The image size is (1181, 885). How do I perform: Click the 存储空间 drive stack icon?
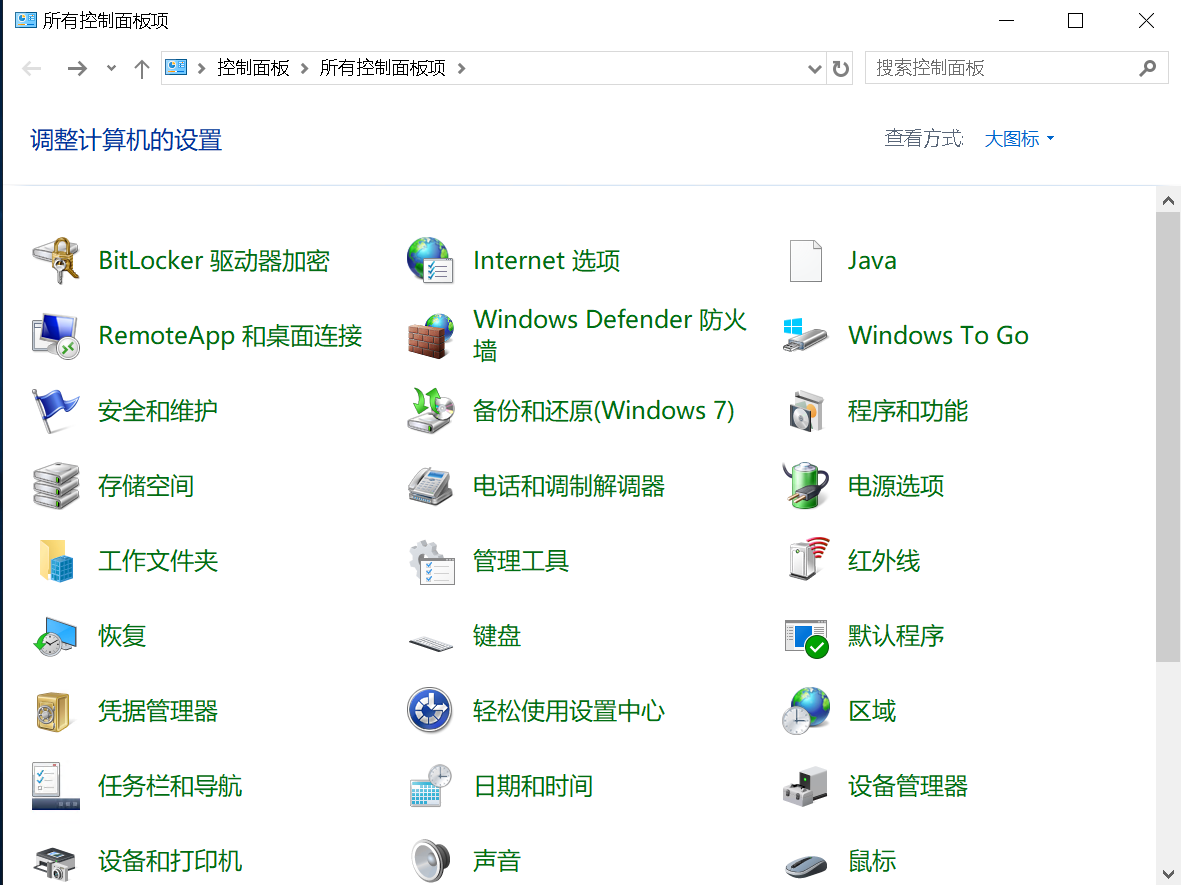56,486
